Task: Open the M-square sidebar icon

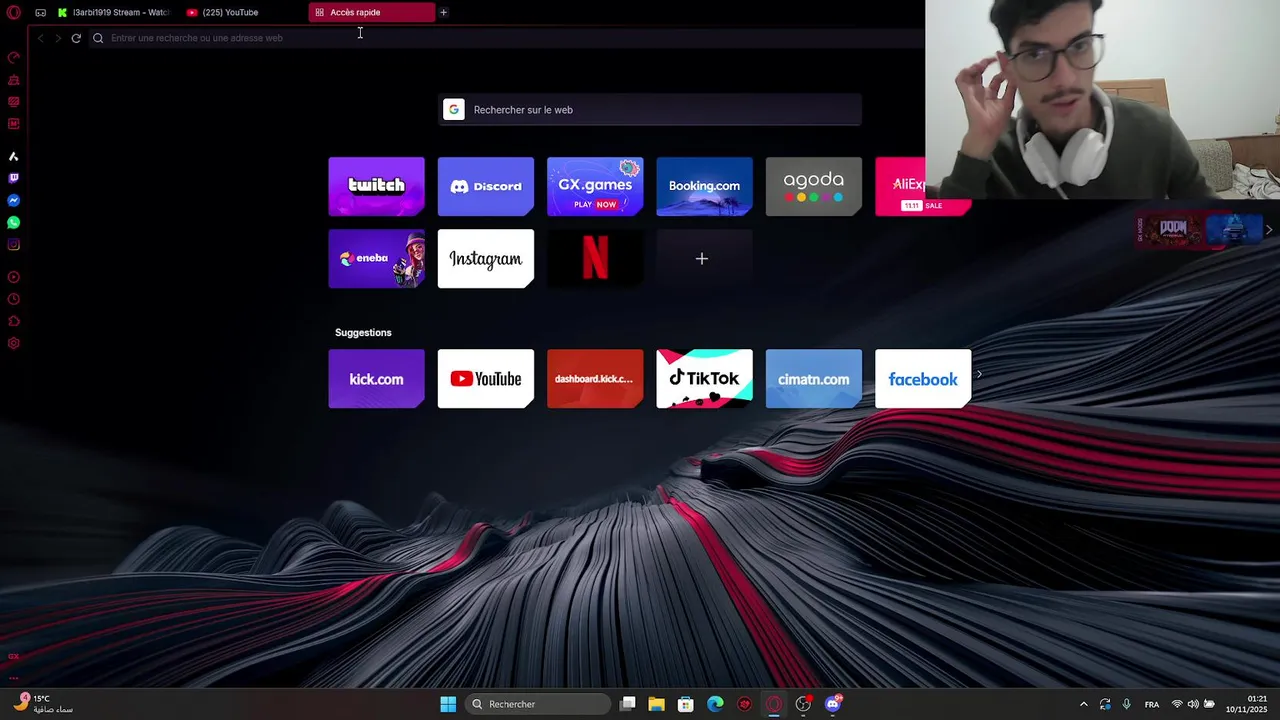Action: (14, 124)
